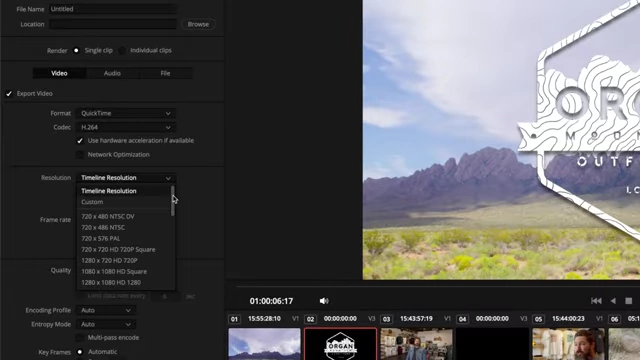Switch to the File tab

pos(165,73)
